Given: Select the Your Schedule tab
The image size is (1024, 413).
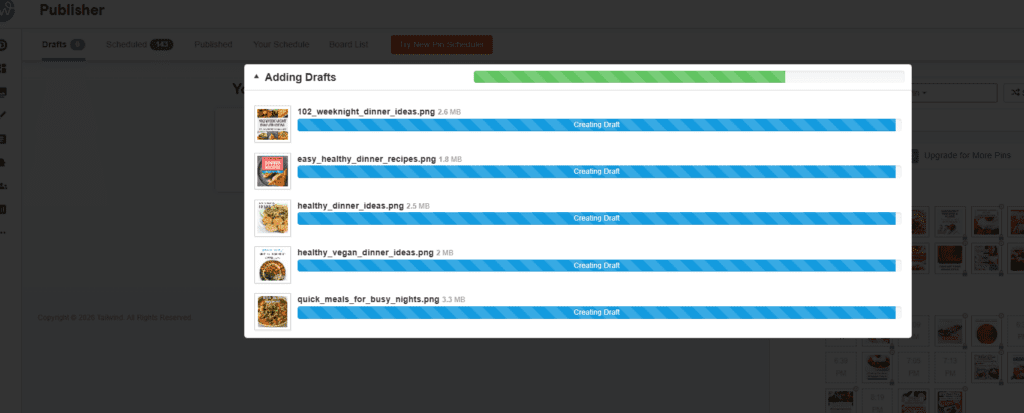Looking at the screenshot, I should (x=281, y=45).
